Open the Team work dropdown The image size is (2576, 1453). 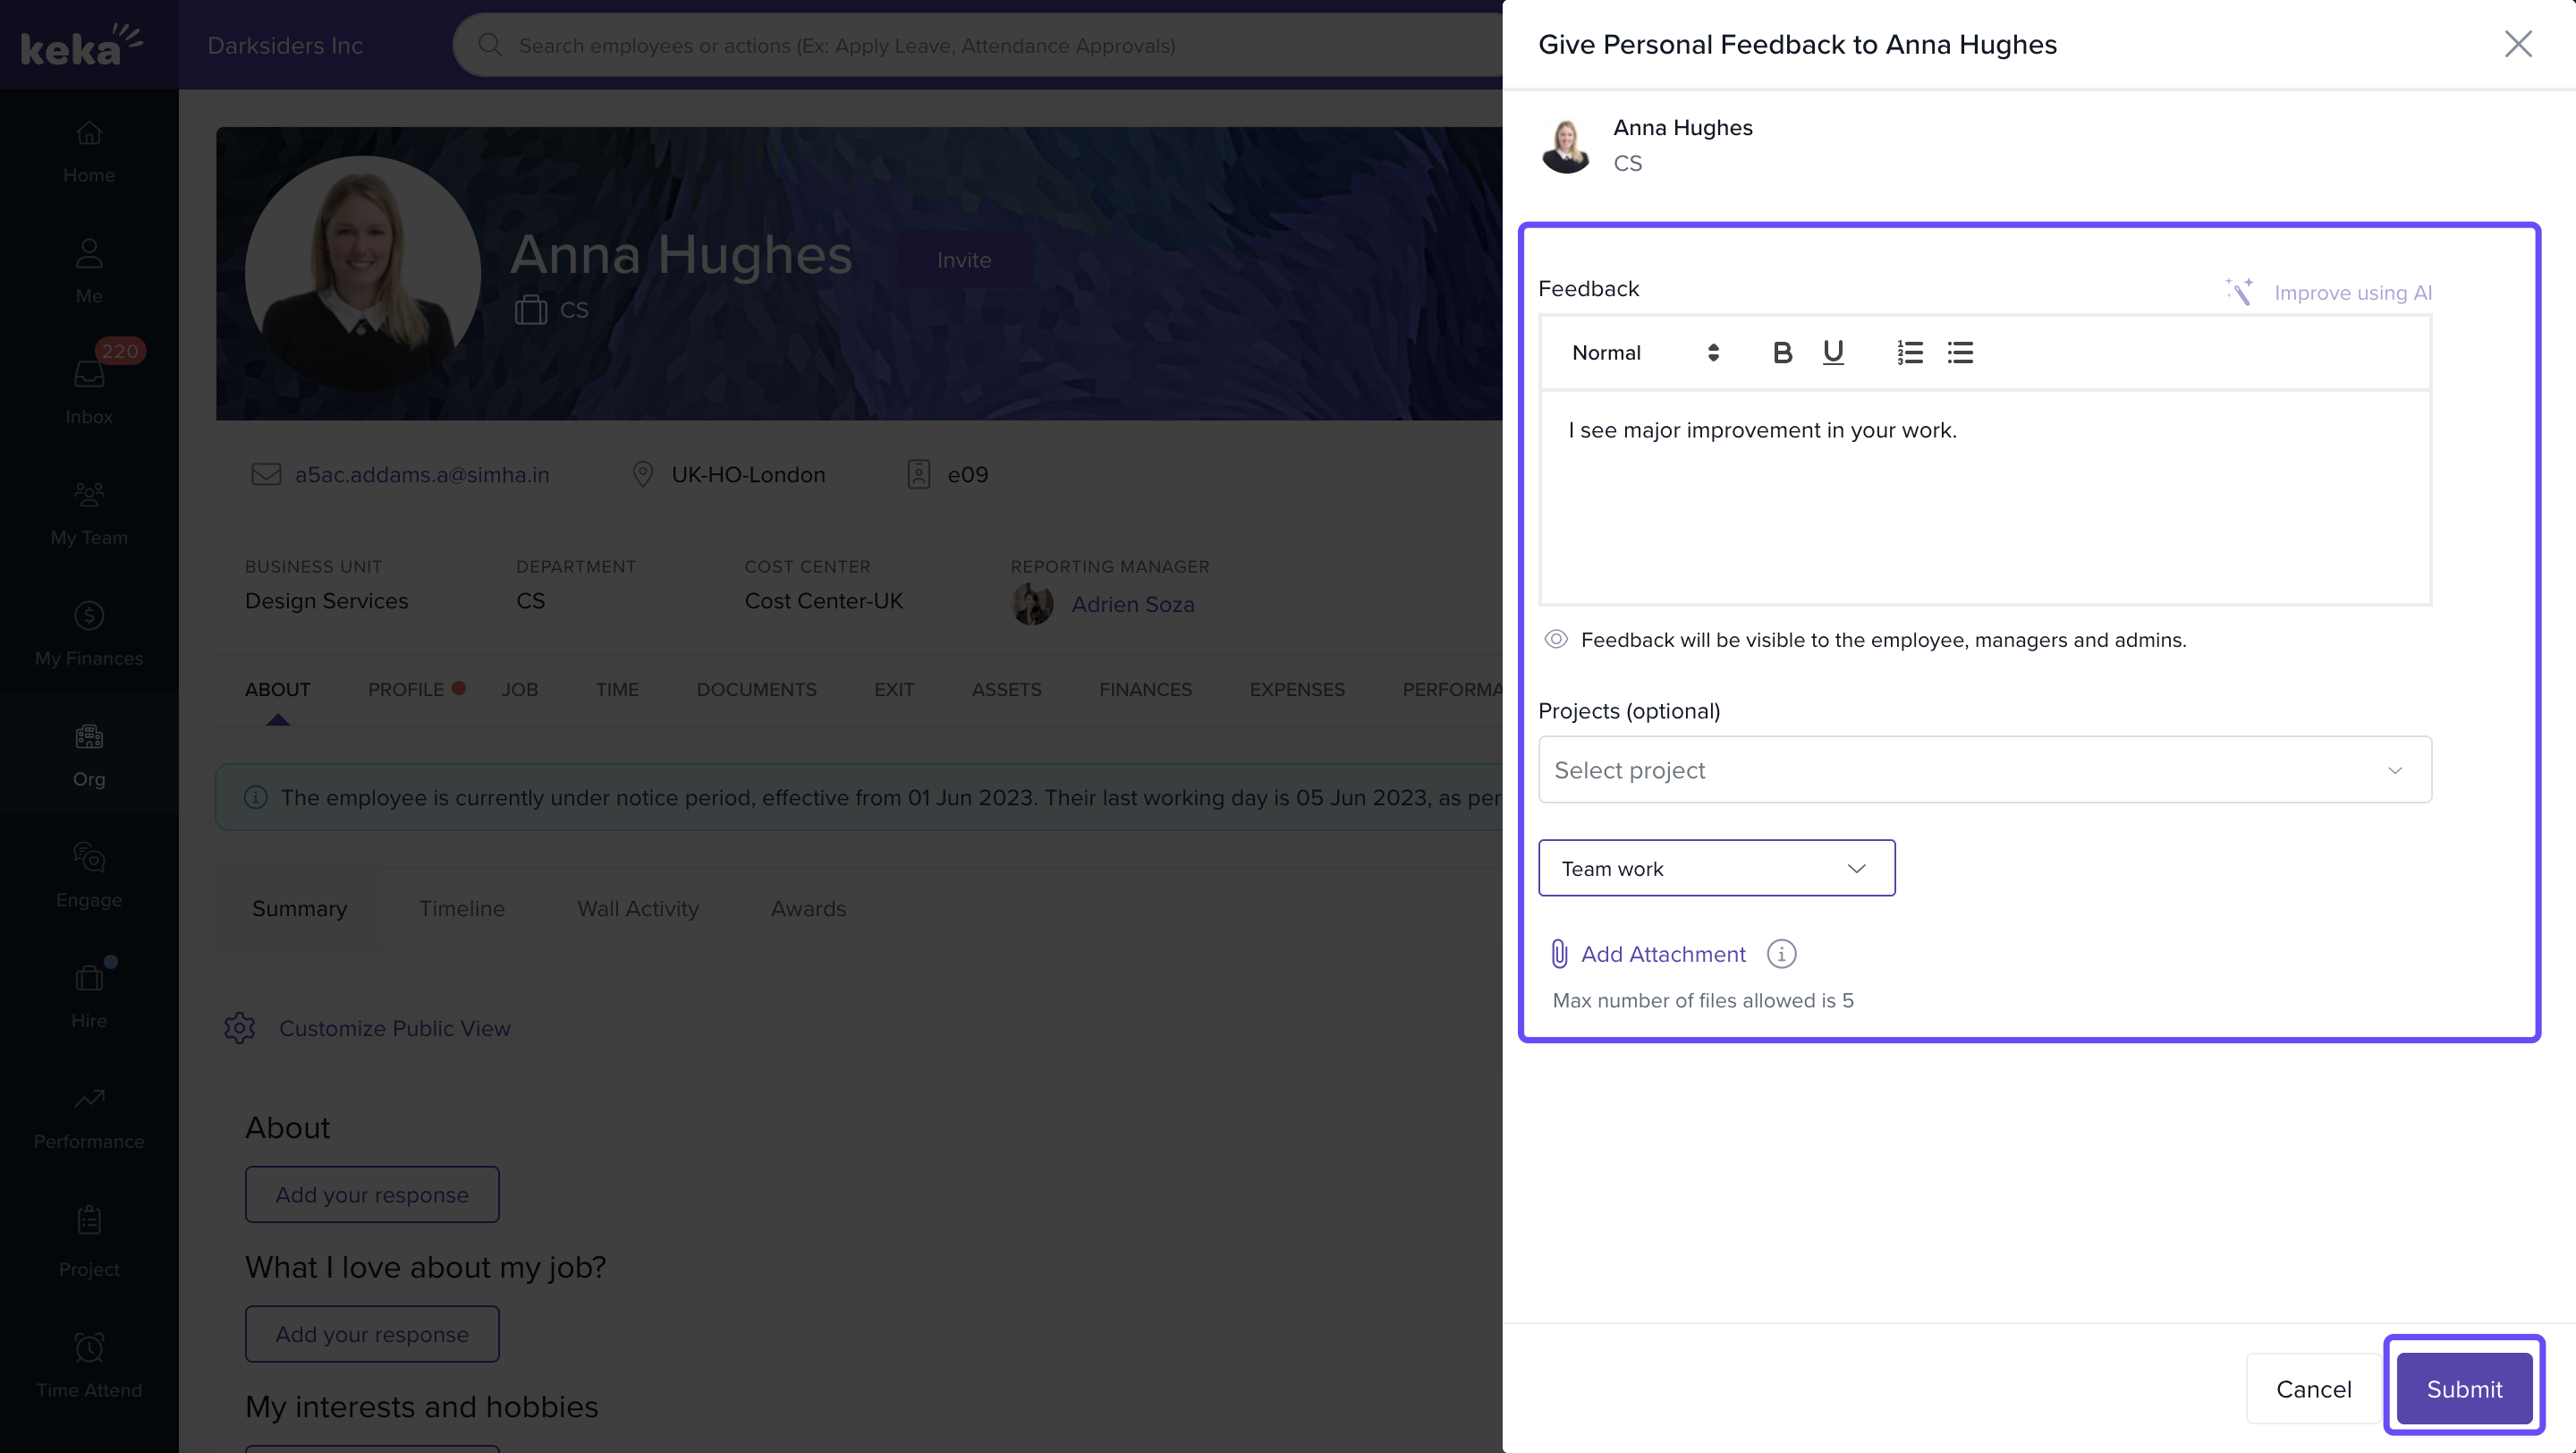pos(1716,868)
